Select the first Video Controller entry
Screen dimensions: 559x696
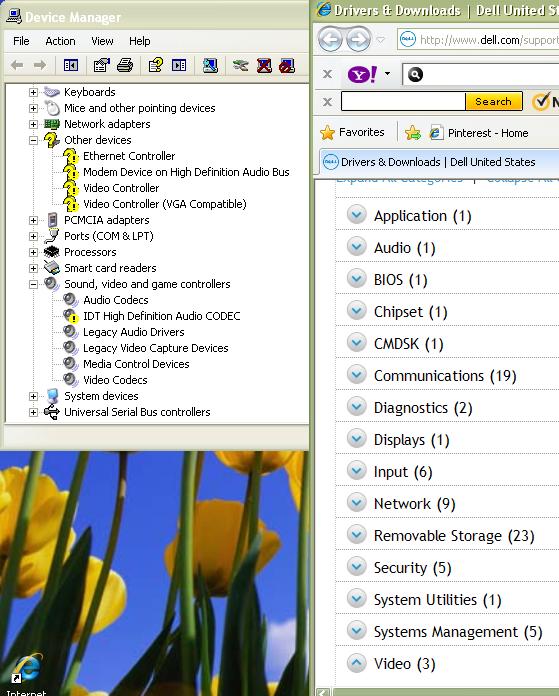click(x=121, y=188)
